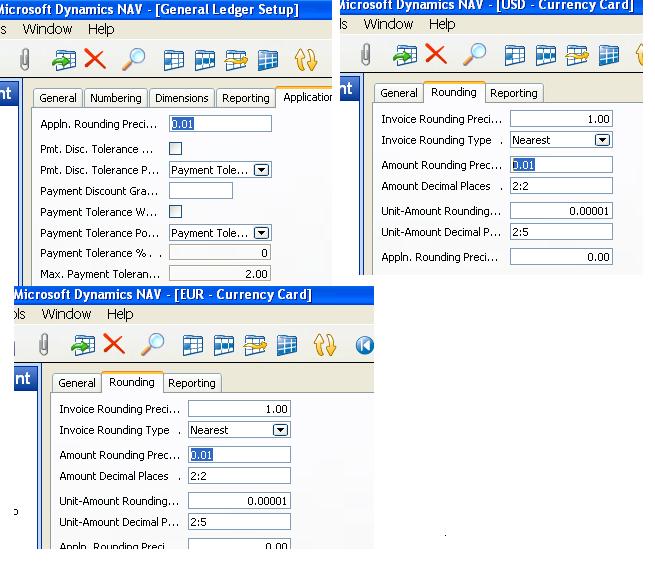Toggle Pmt. Disc. Tolerance checkbox
Viewport: 655px width, 570px height.
click(175, 149)
